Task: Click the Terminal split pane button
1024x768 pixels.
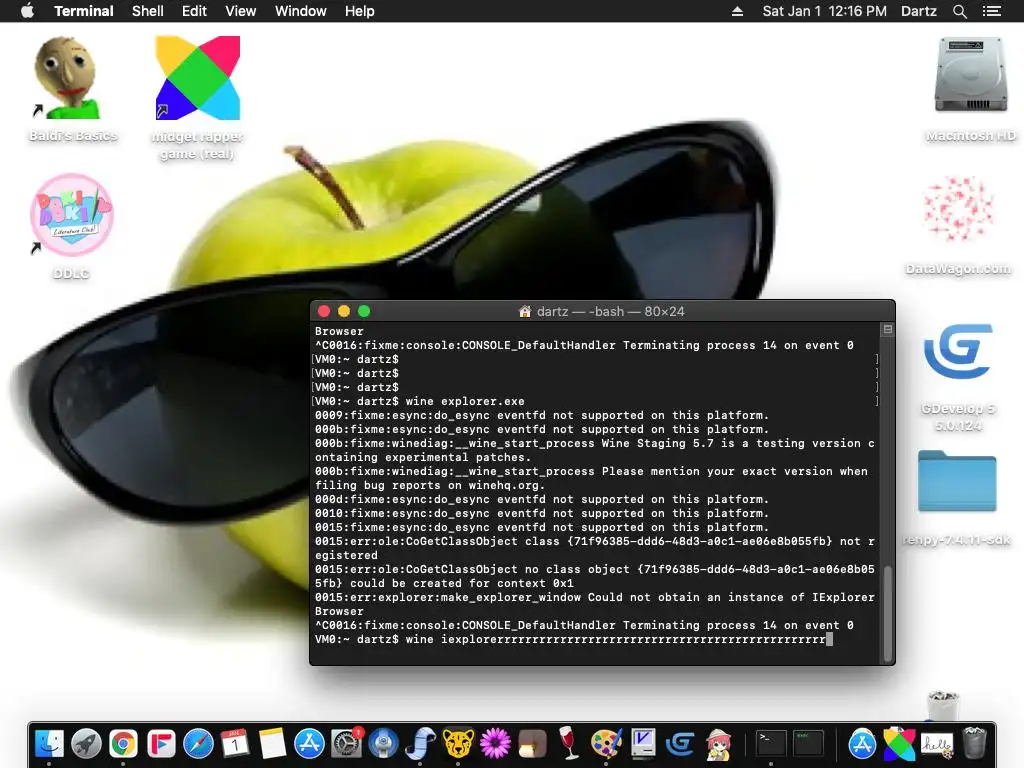Action: (x=888, y=329)
